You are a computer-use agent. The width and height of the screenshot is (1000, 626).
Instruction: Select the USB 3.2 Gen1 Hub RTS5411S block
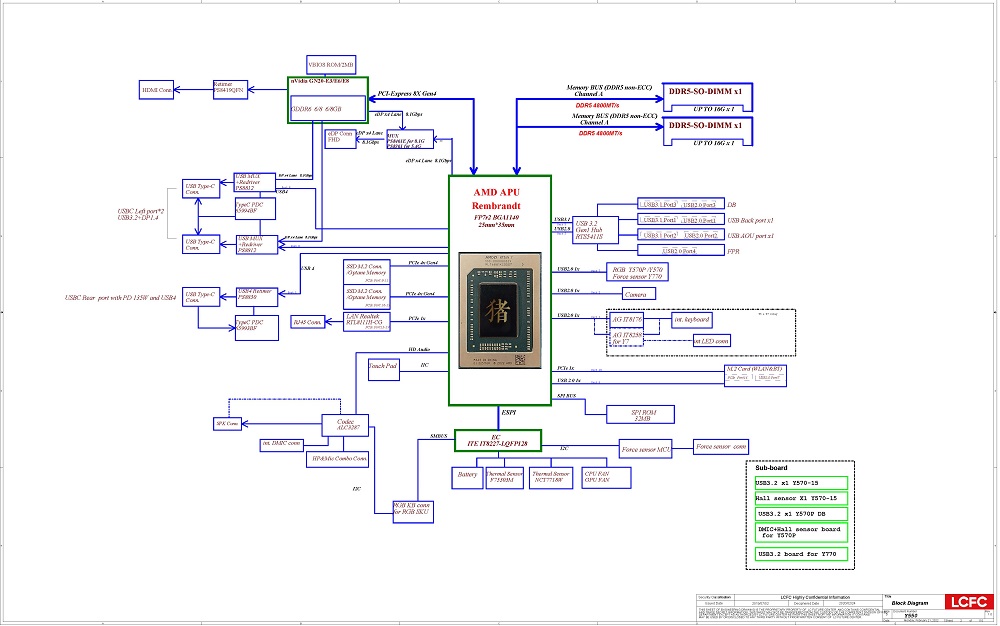click(x=596, y=230)
